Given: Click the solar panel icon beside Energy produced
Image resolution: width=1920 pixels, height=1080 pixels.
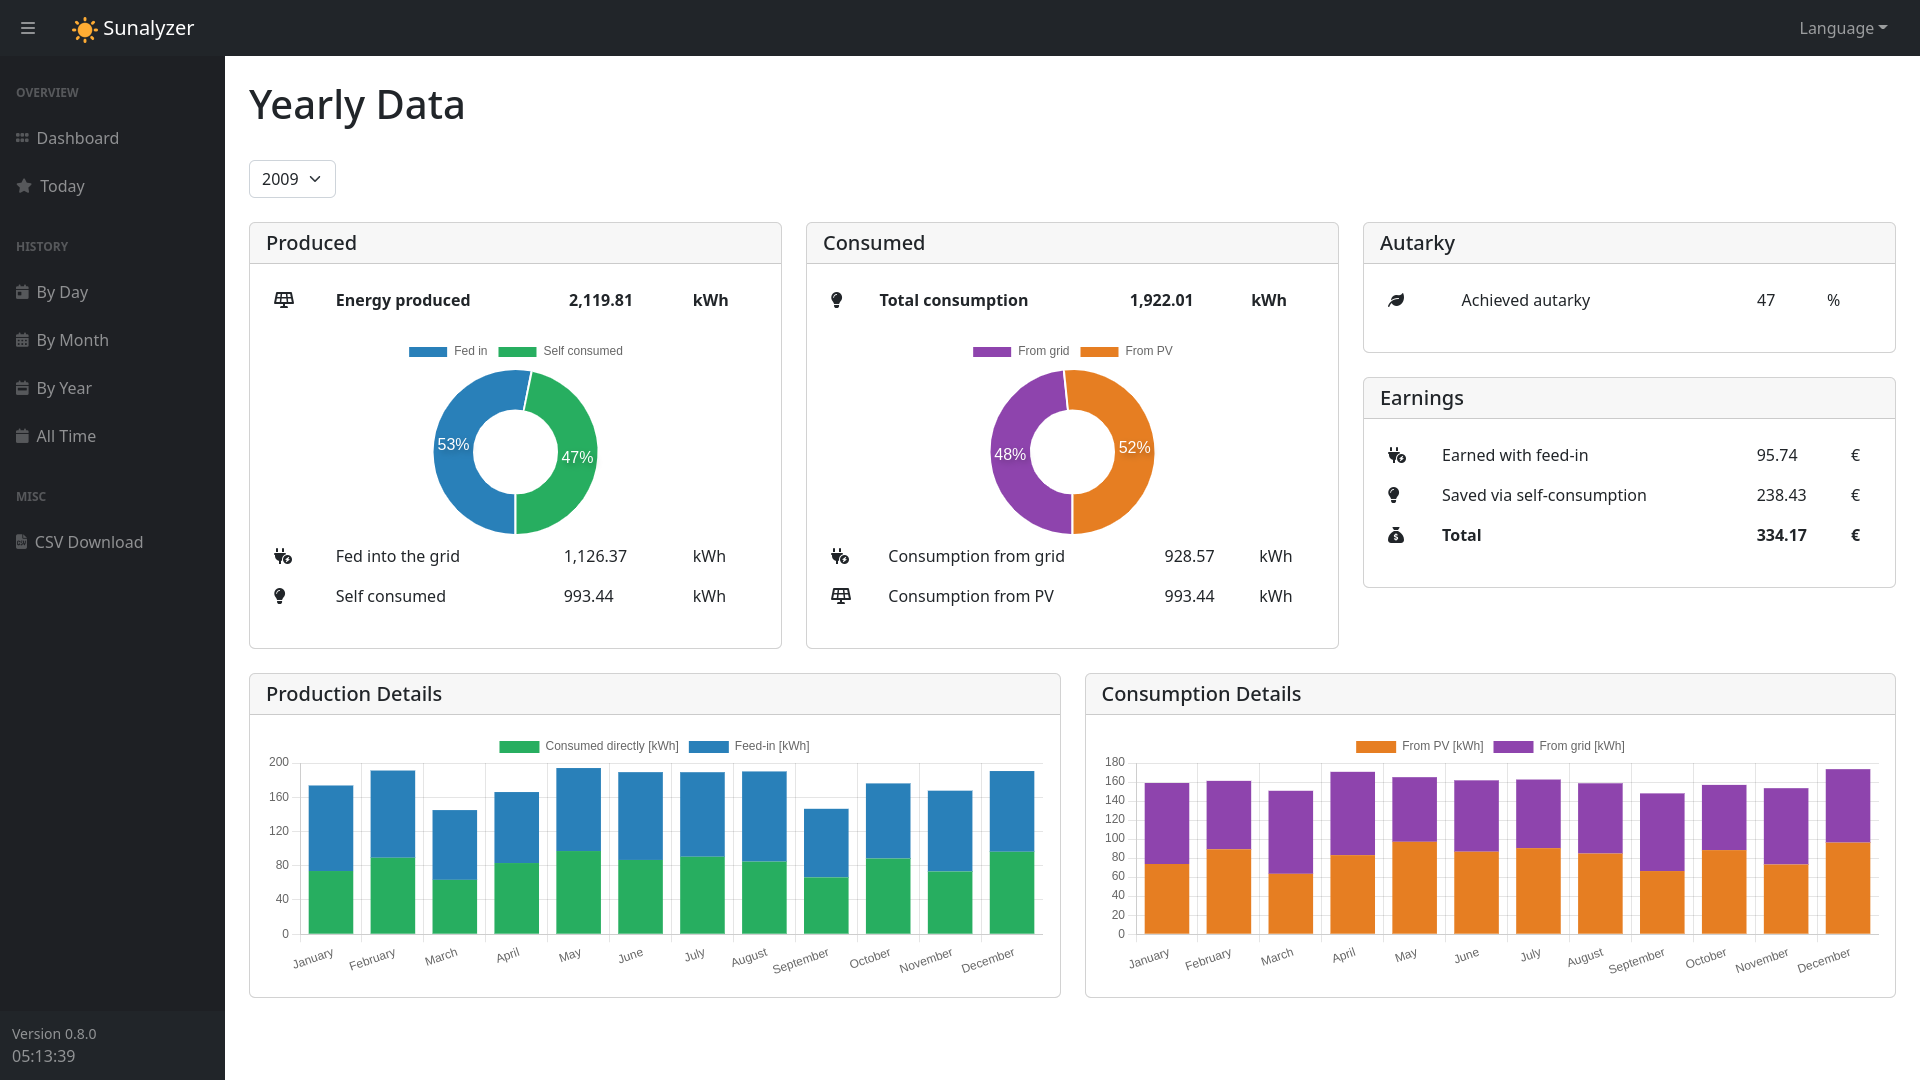Looking at the screenshot, I should click(284, 300).
